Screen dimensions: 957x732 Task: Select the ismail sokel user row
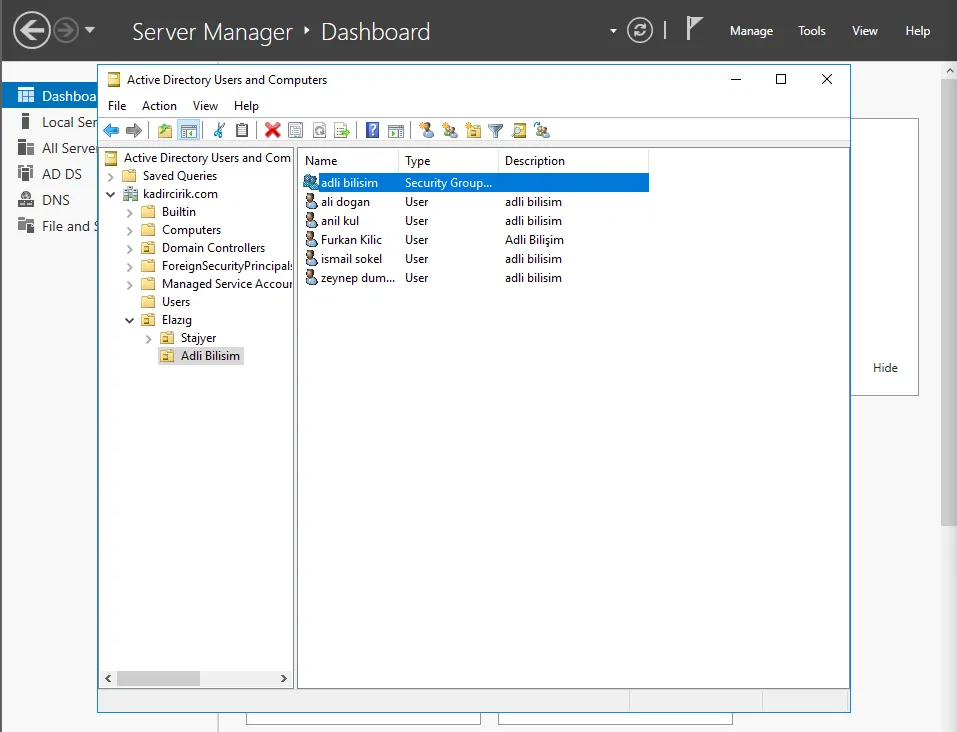[475, 259]
